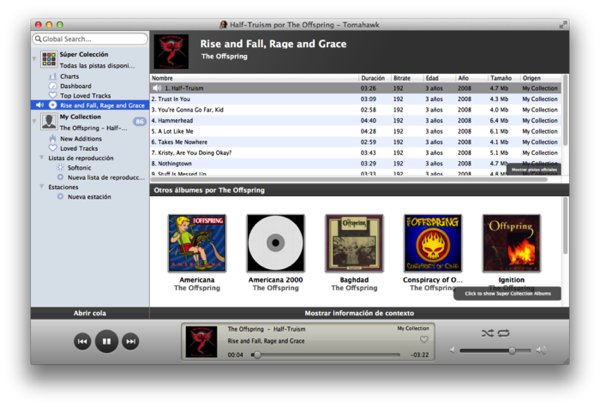Pause playback with the pause button
The image size is (600, 407).
(106, 341)
